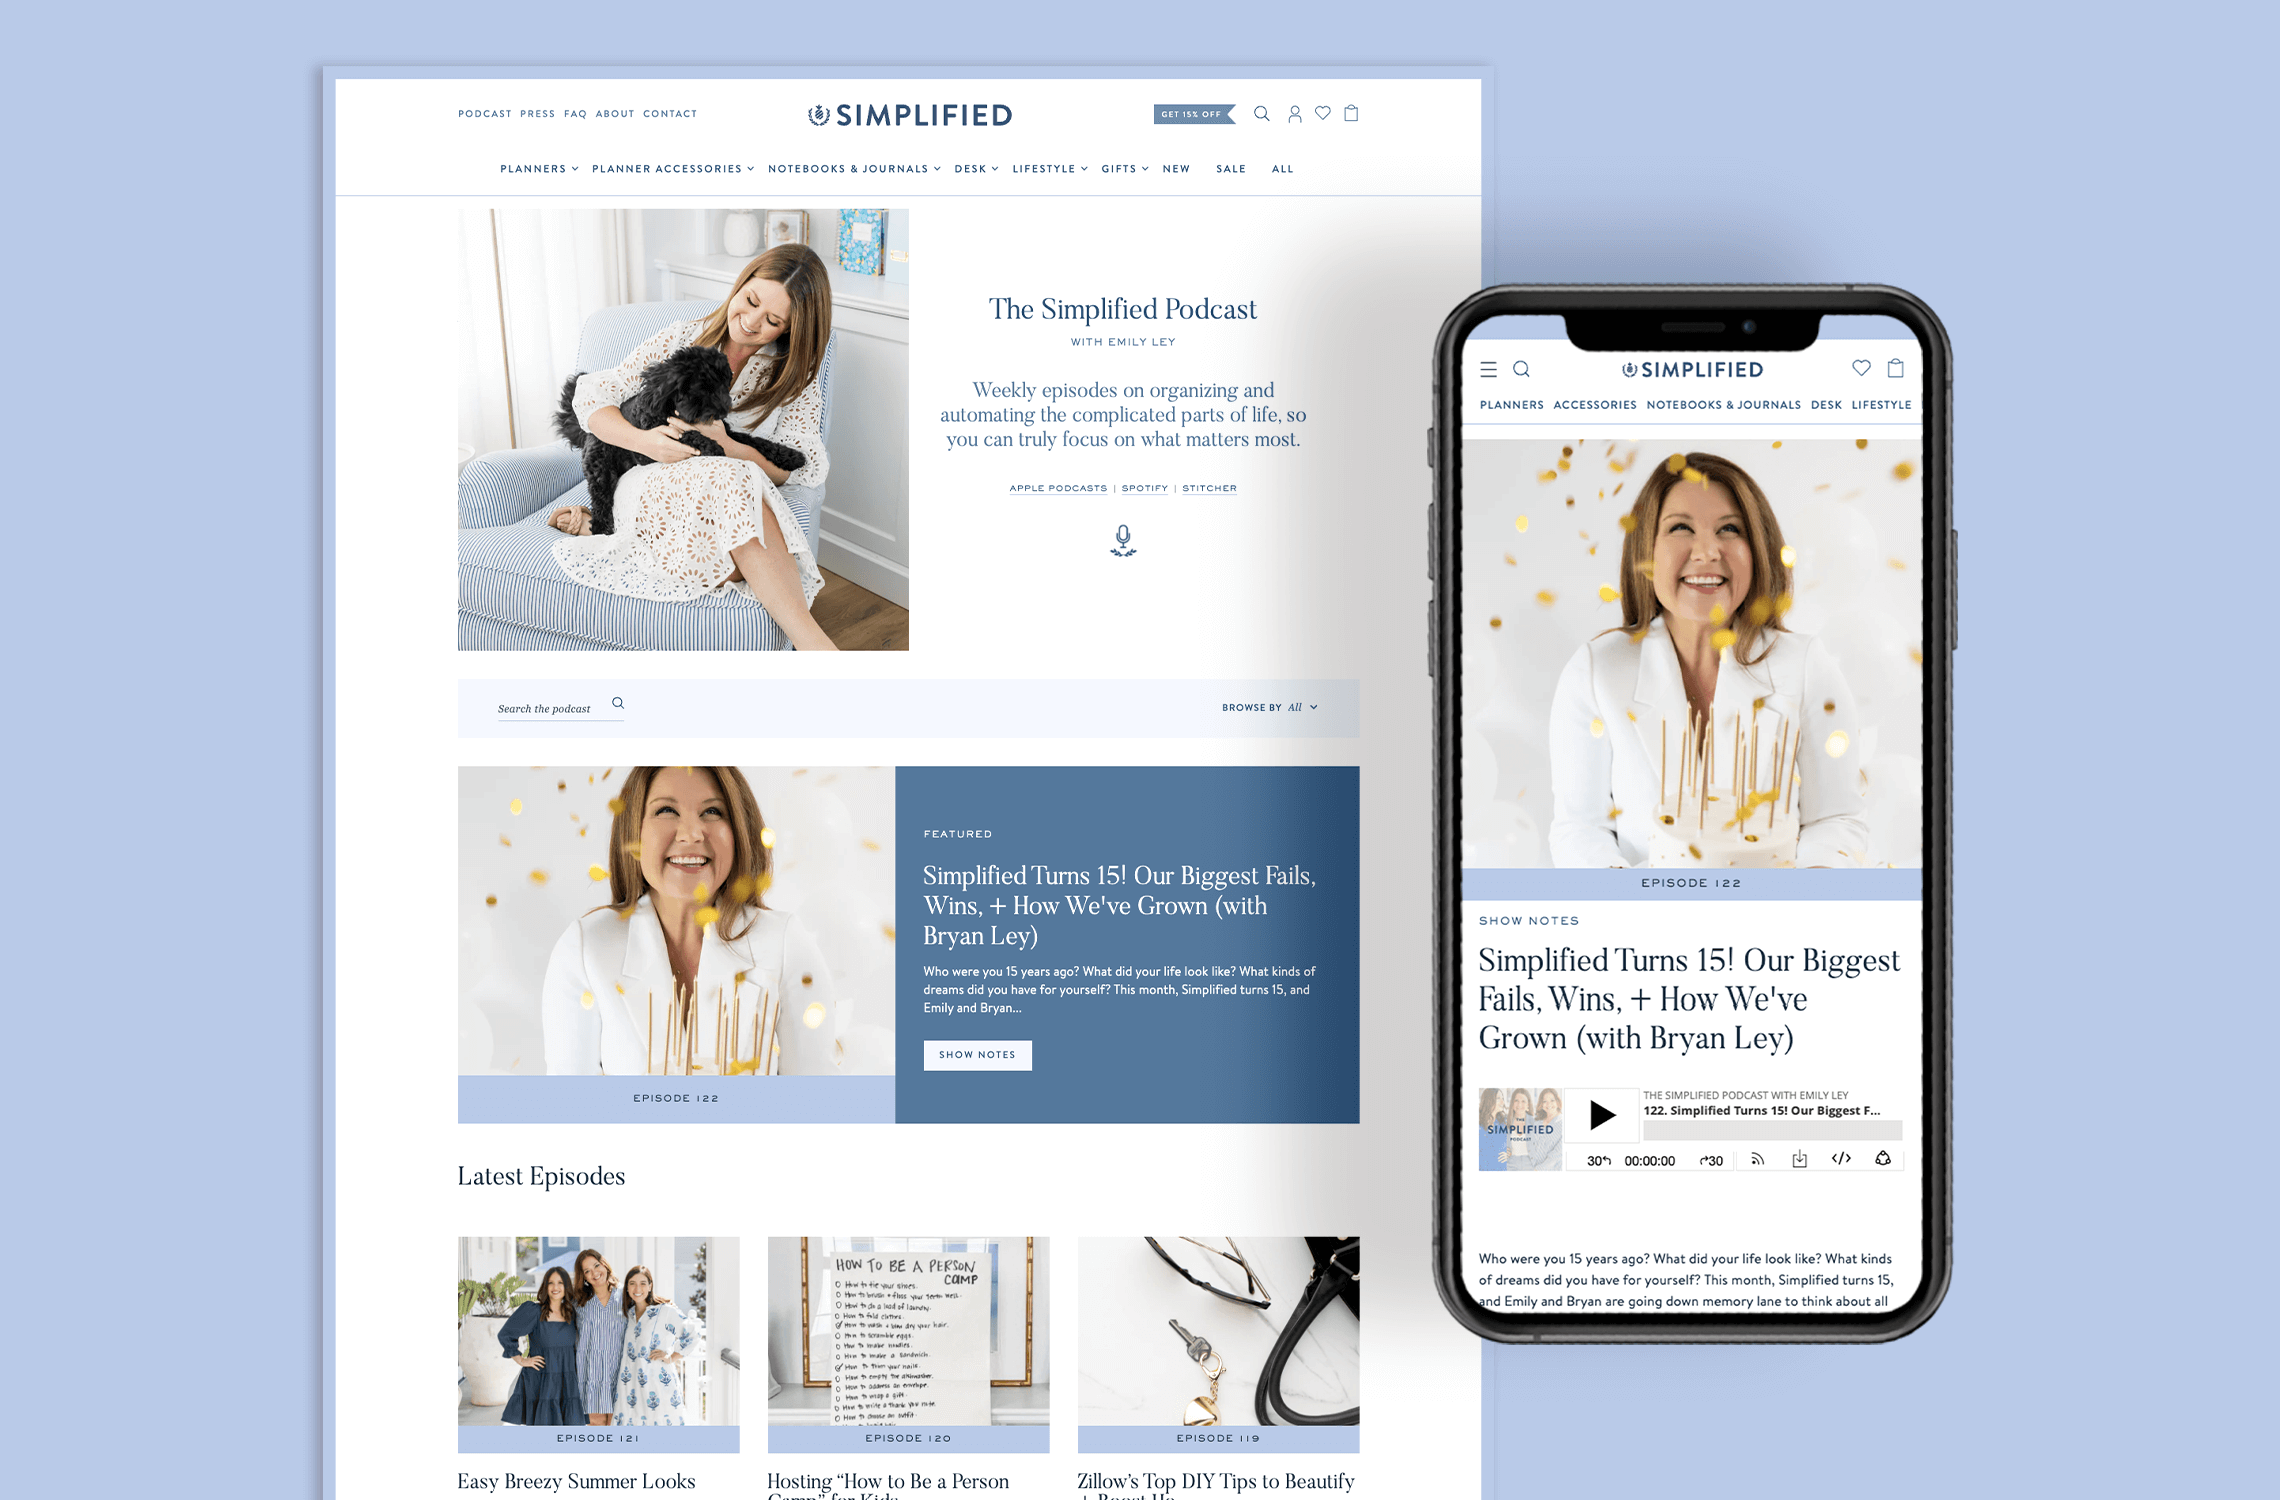Toggle the Stitcher podcast link

[1209, 487]
